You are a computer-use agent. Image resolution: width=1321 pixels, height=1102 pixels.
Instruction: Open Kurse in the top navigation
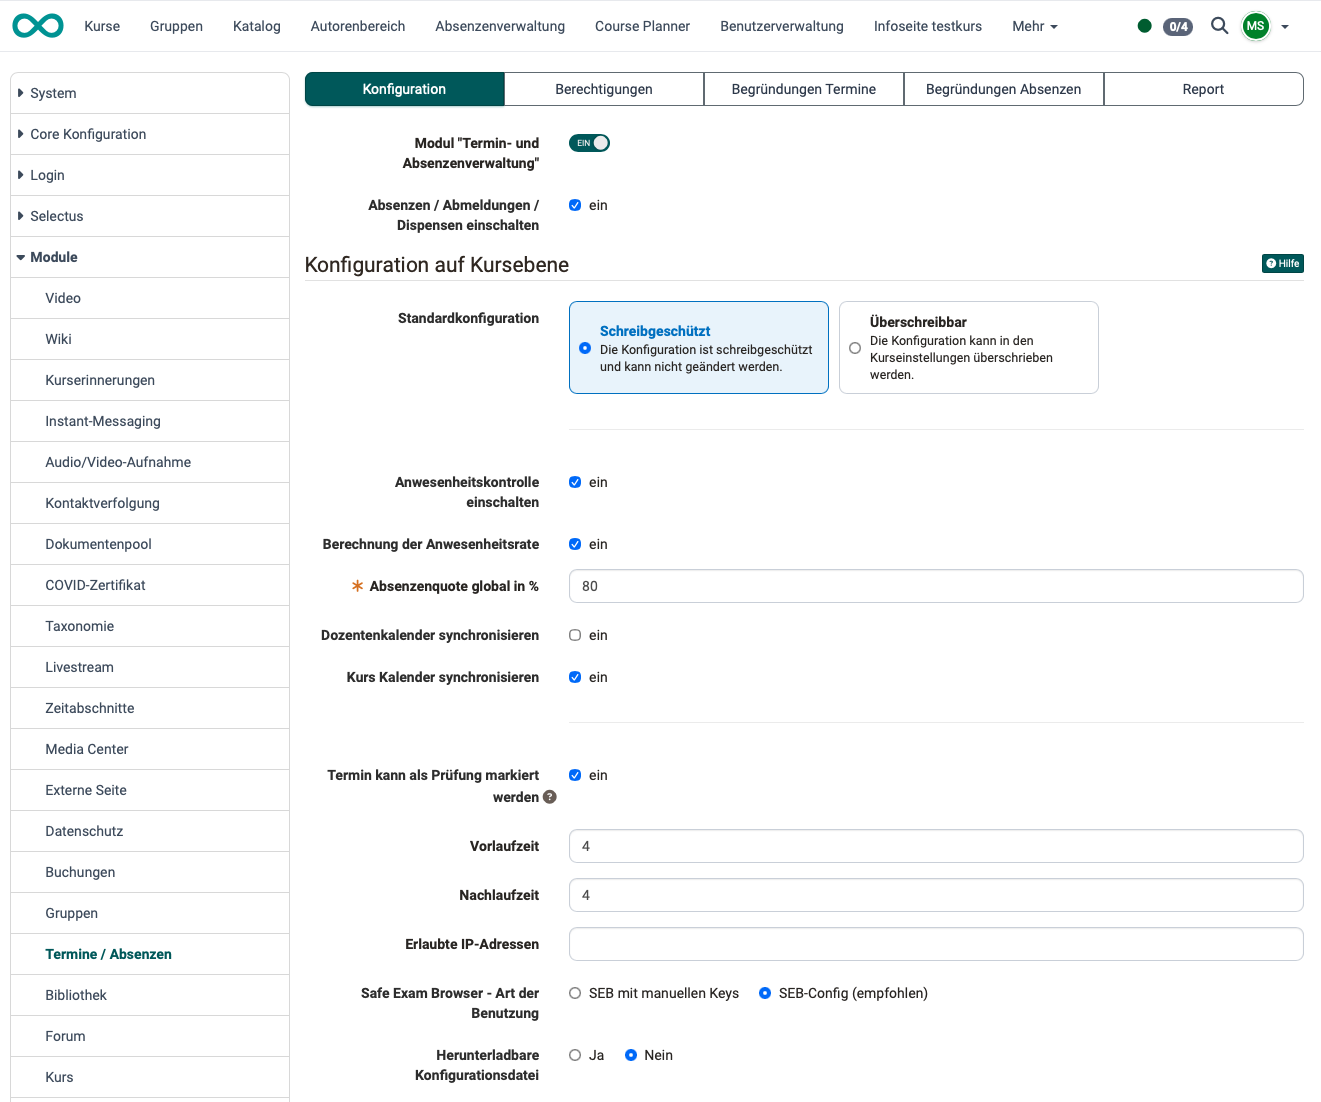(102, 26)
